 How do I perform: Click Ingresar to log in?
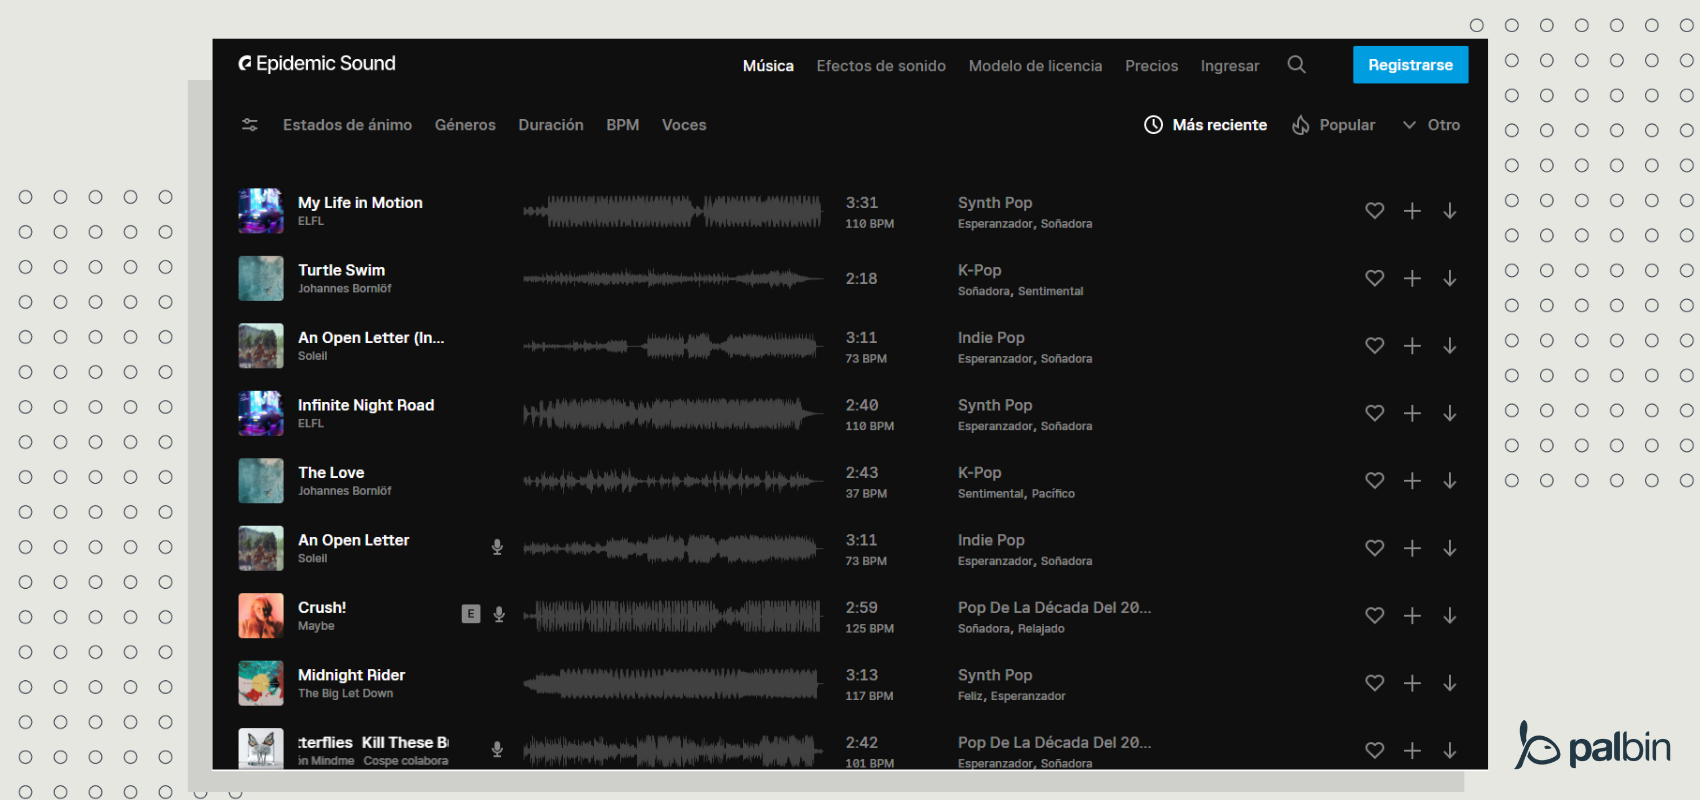[x=1230, y=66]
